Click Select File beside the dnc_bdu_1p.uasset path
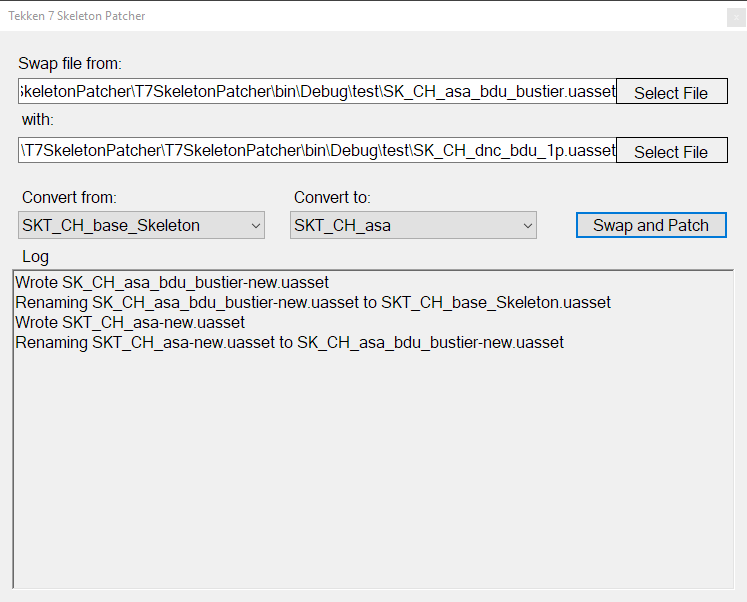Viewport: 747px width, 602px height. tap(672, 150)
